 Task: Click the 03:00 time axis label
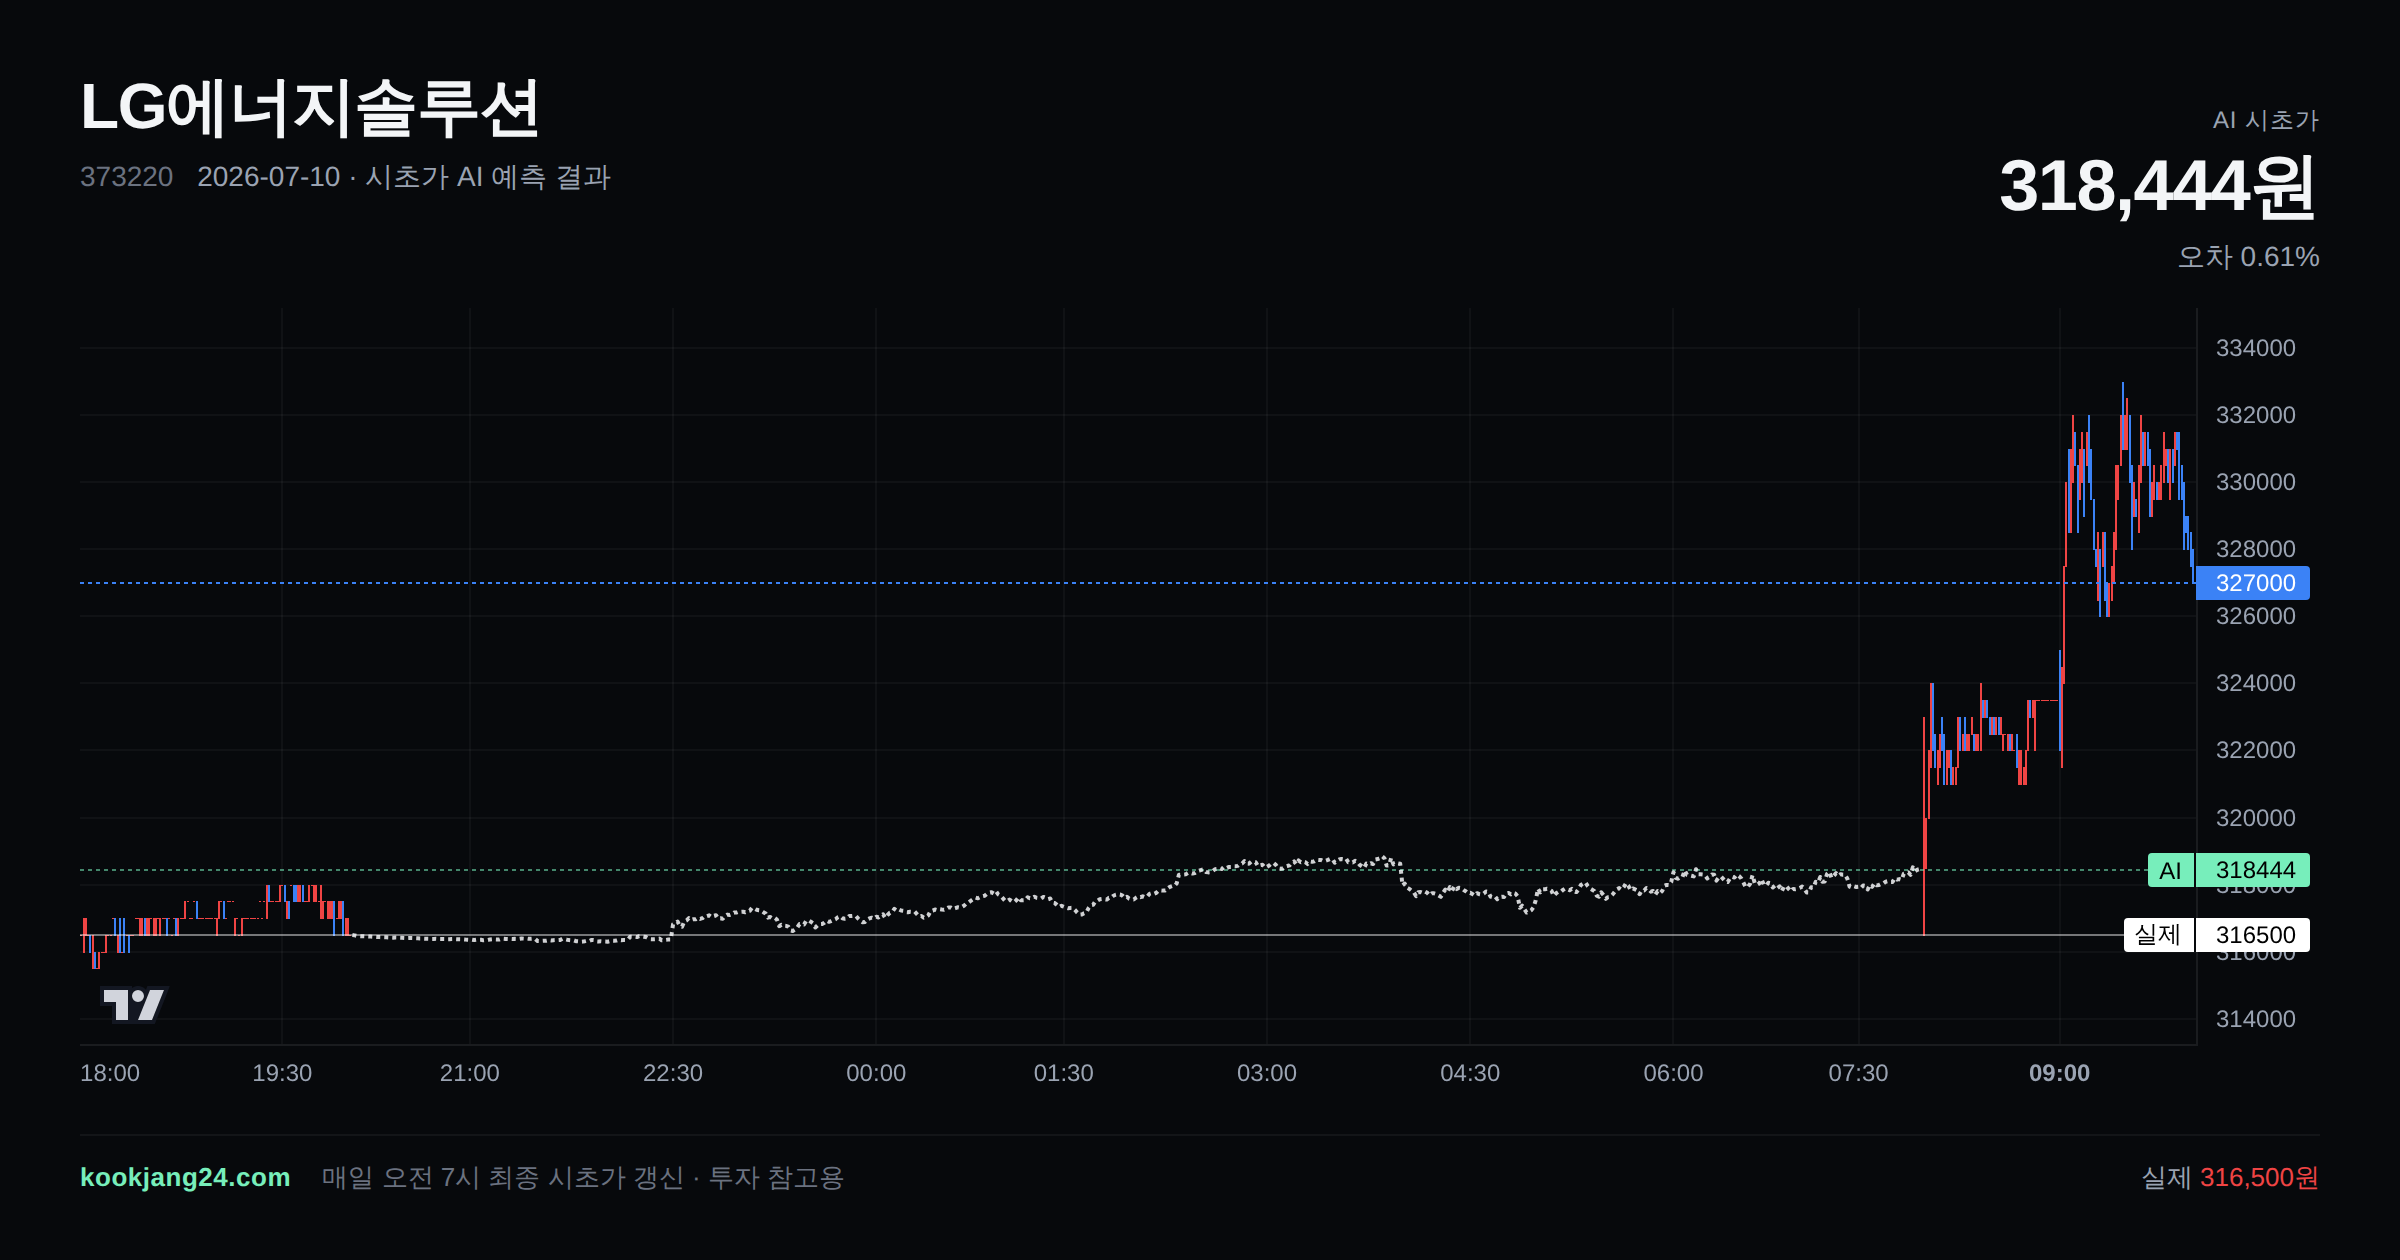click(1267, 1073)
